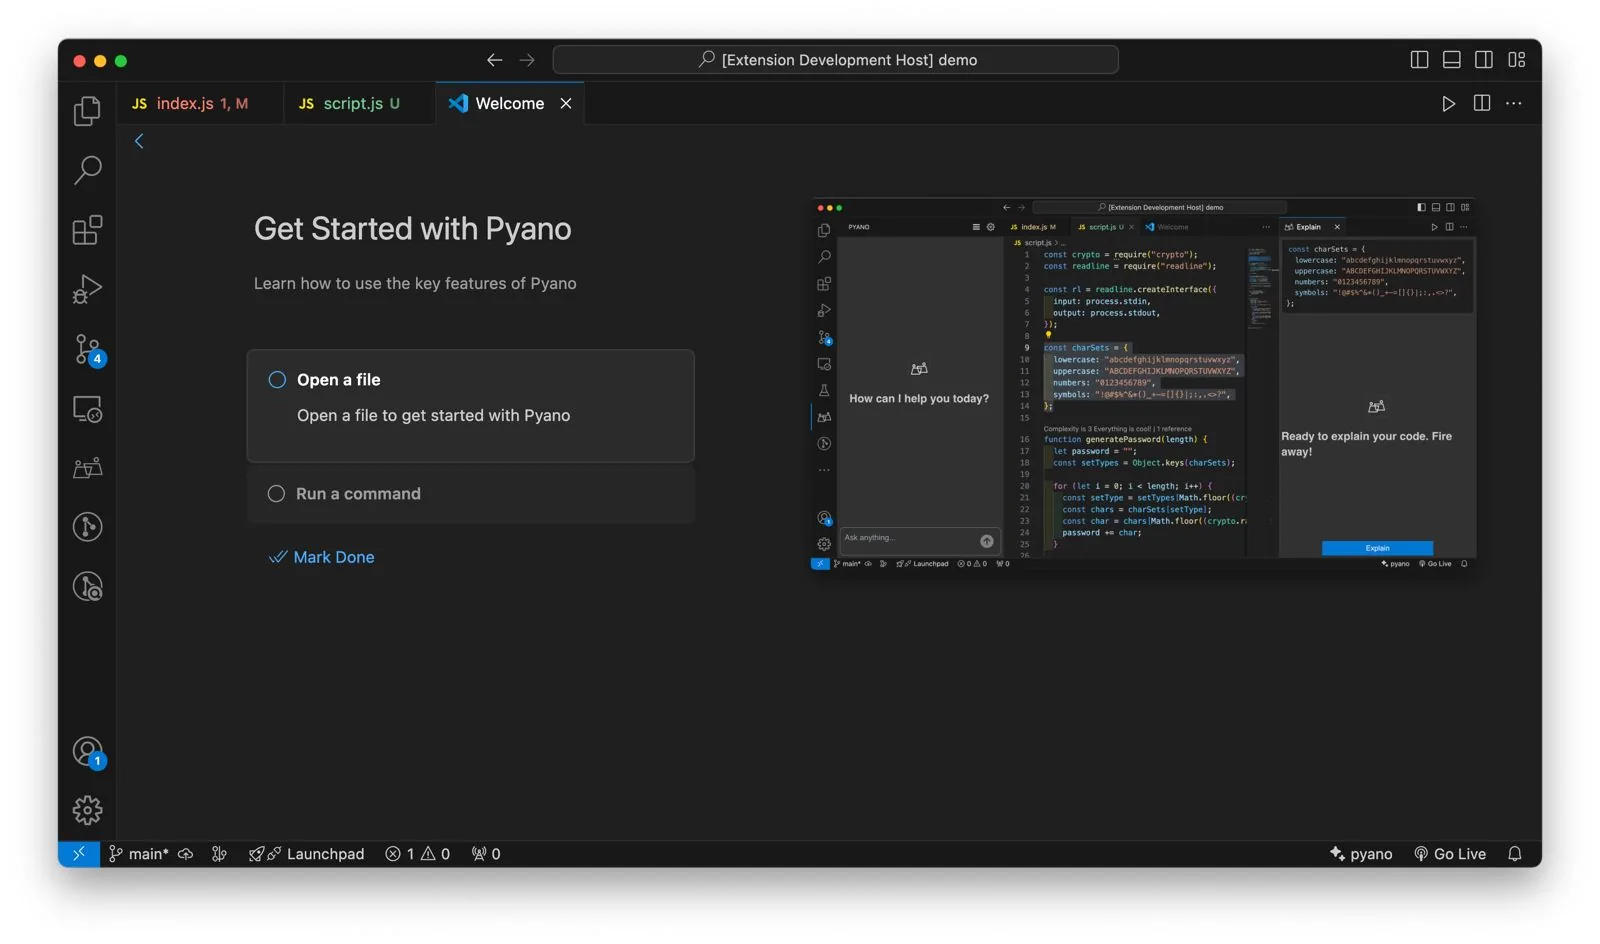The height and width of the screenshot is (944, 1600).
Task: Open the Run and Debug view
Action: (x=87, y=289)
